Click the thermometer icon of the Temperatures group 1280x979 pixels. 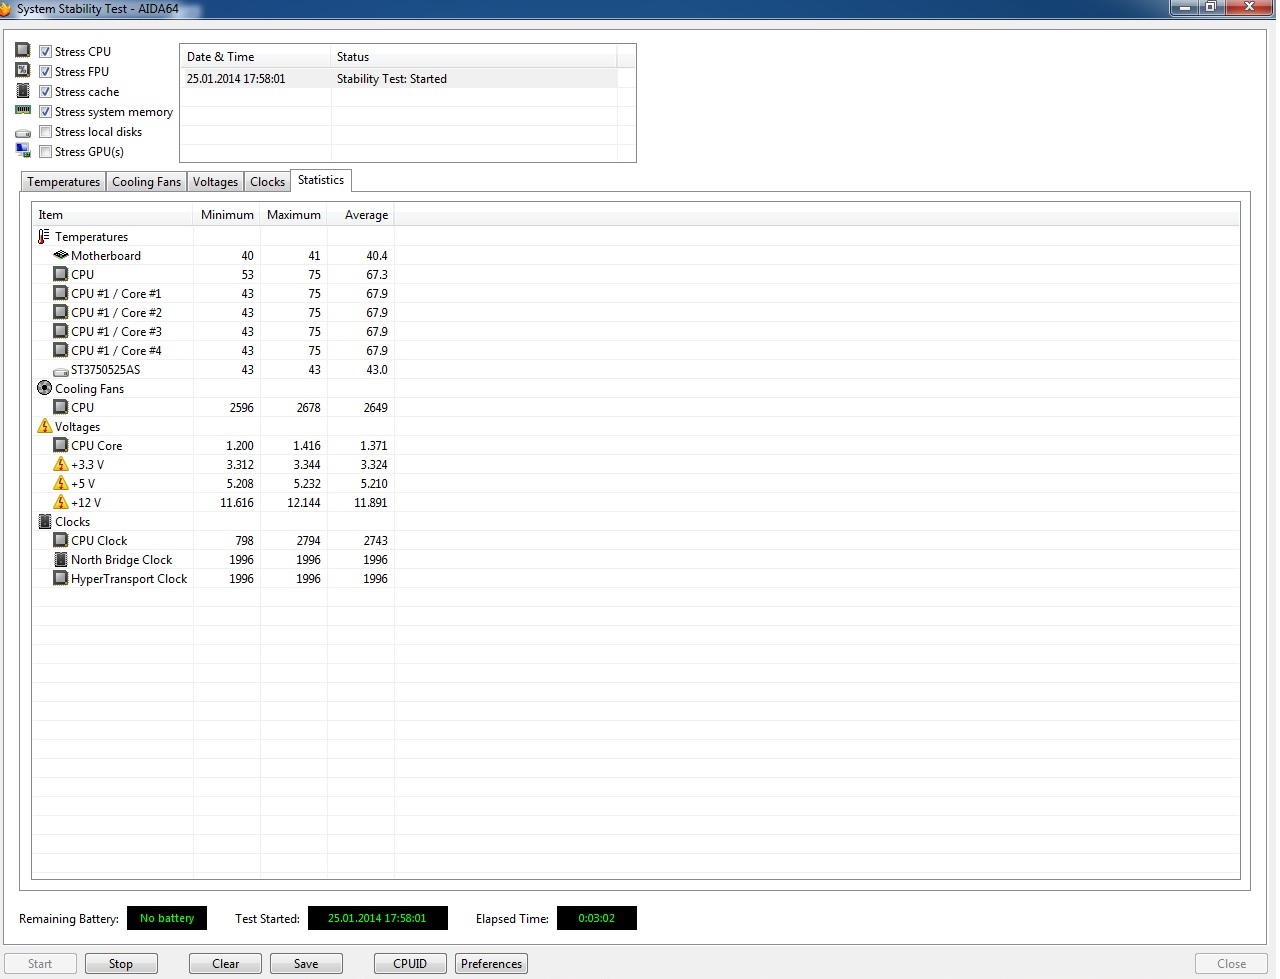[x=44, y=237]
